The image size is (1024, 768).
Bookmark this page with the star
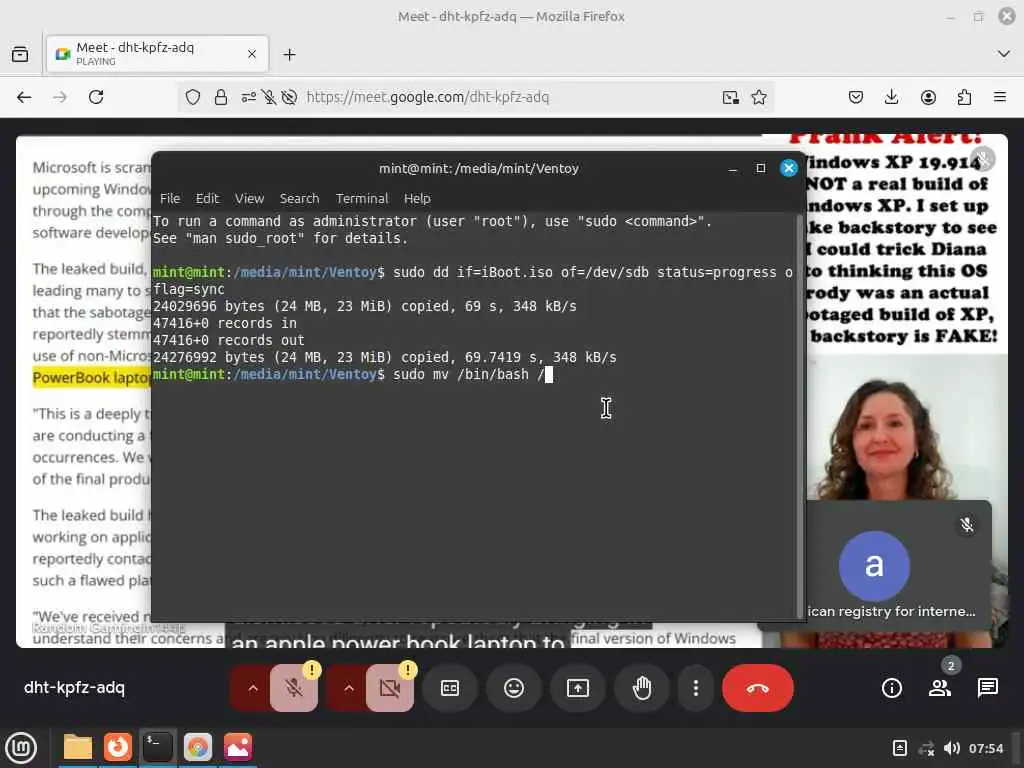click(x=759, y=97)
